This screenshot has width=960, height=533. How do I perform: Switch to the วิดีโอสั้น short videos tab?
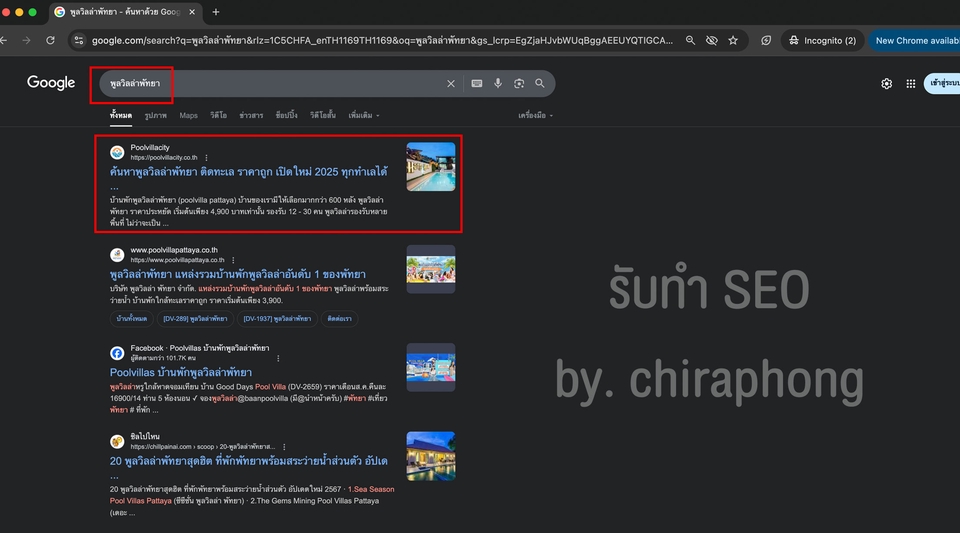[x=323, y=115]
